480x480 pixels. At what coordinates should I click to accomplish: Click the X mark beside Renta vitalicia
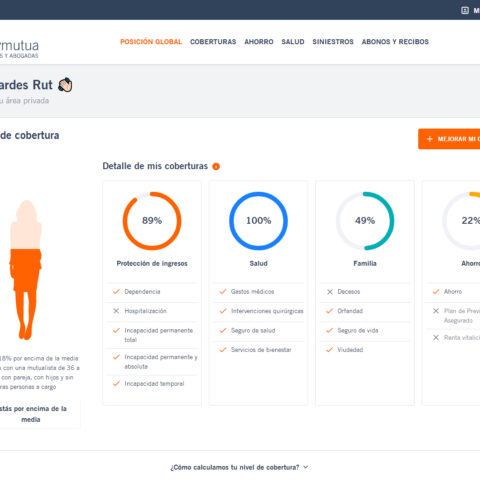436,338
